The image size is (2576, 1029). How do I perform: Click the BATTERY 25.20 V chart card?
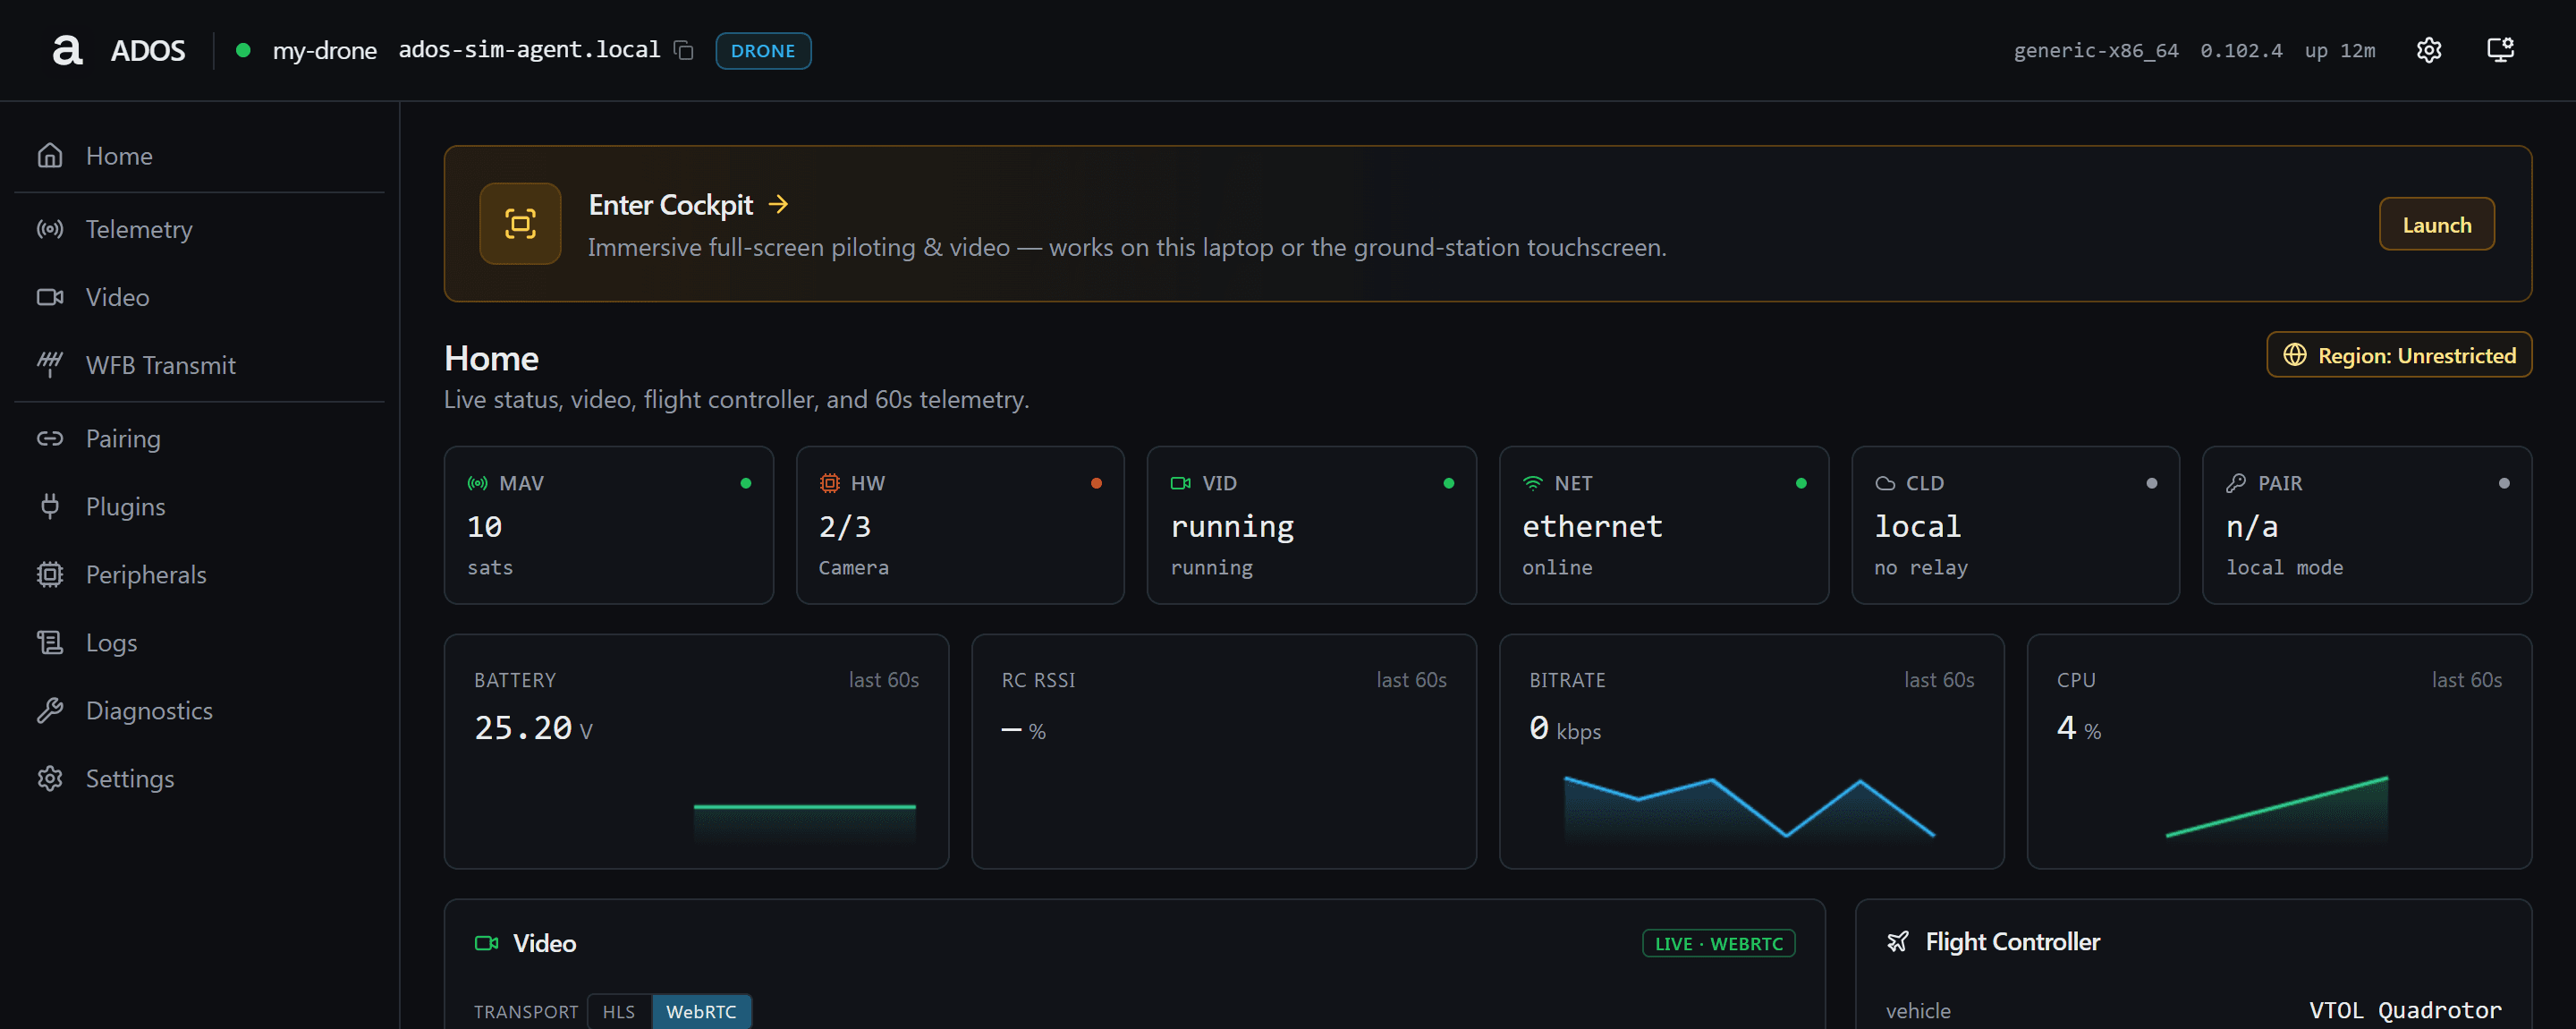696,752
